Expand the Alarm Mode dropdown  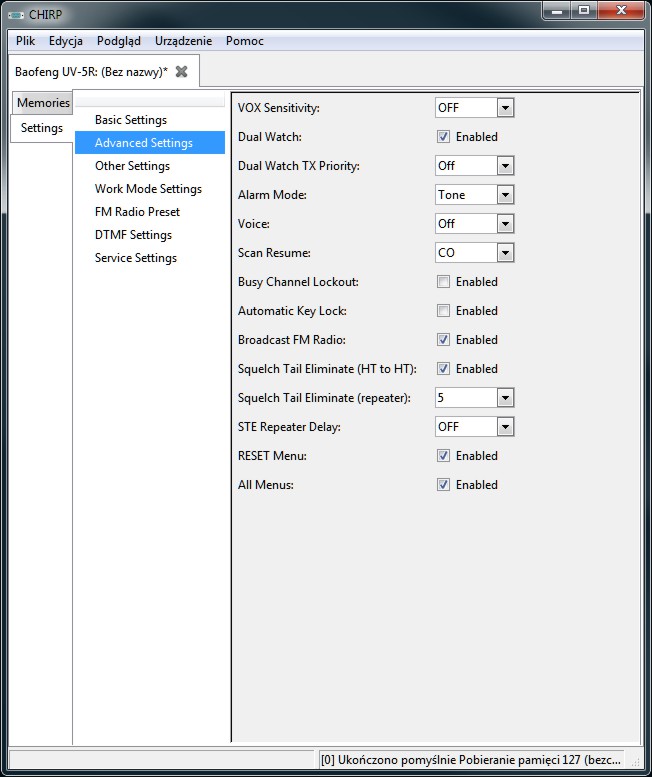[505, 195]
